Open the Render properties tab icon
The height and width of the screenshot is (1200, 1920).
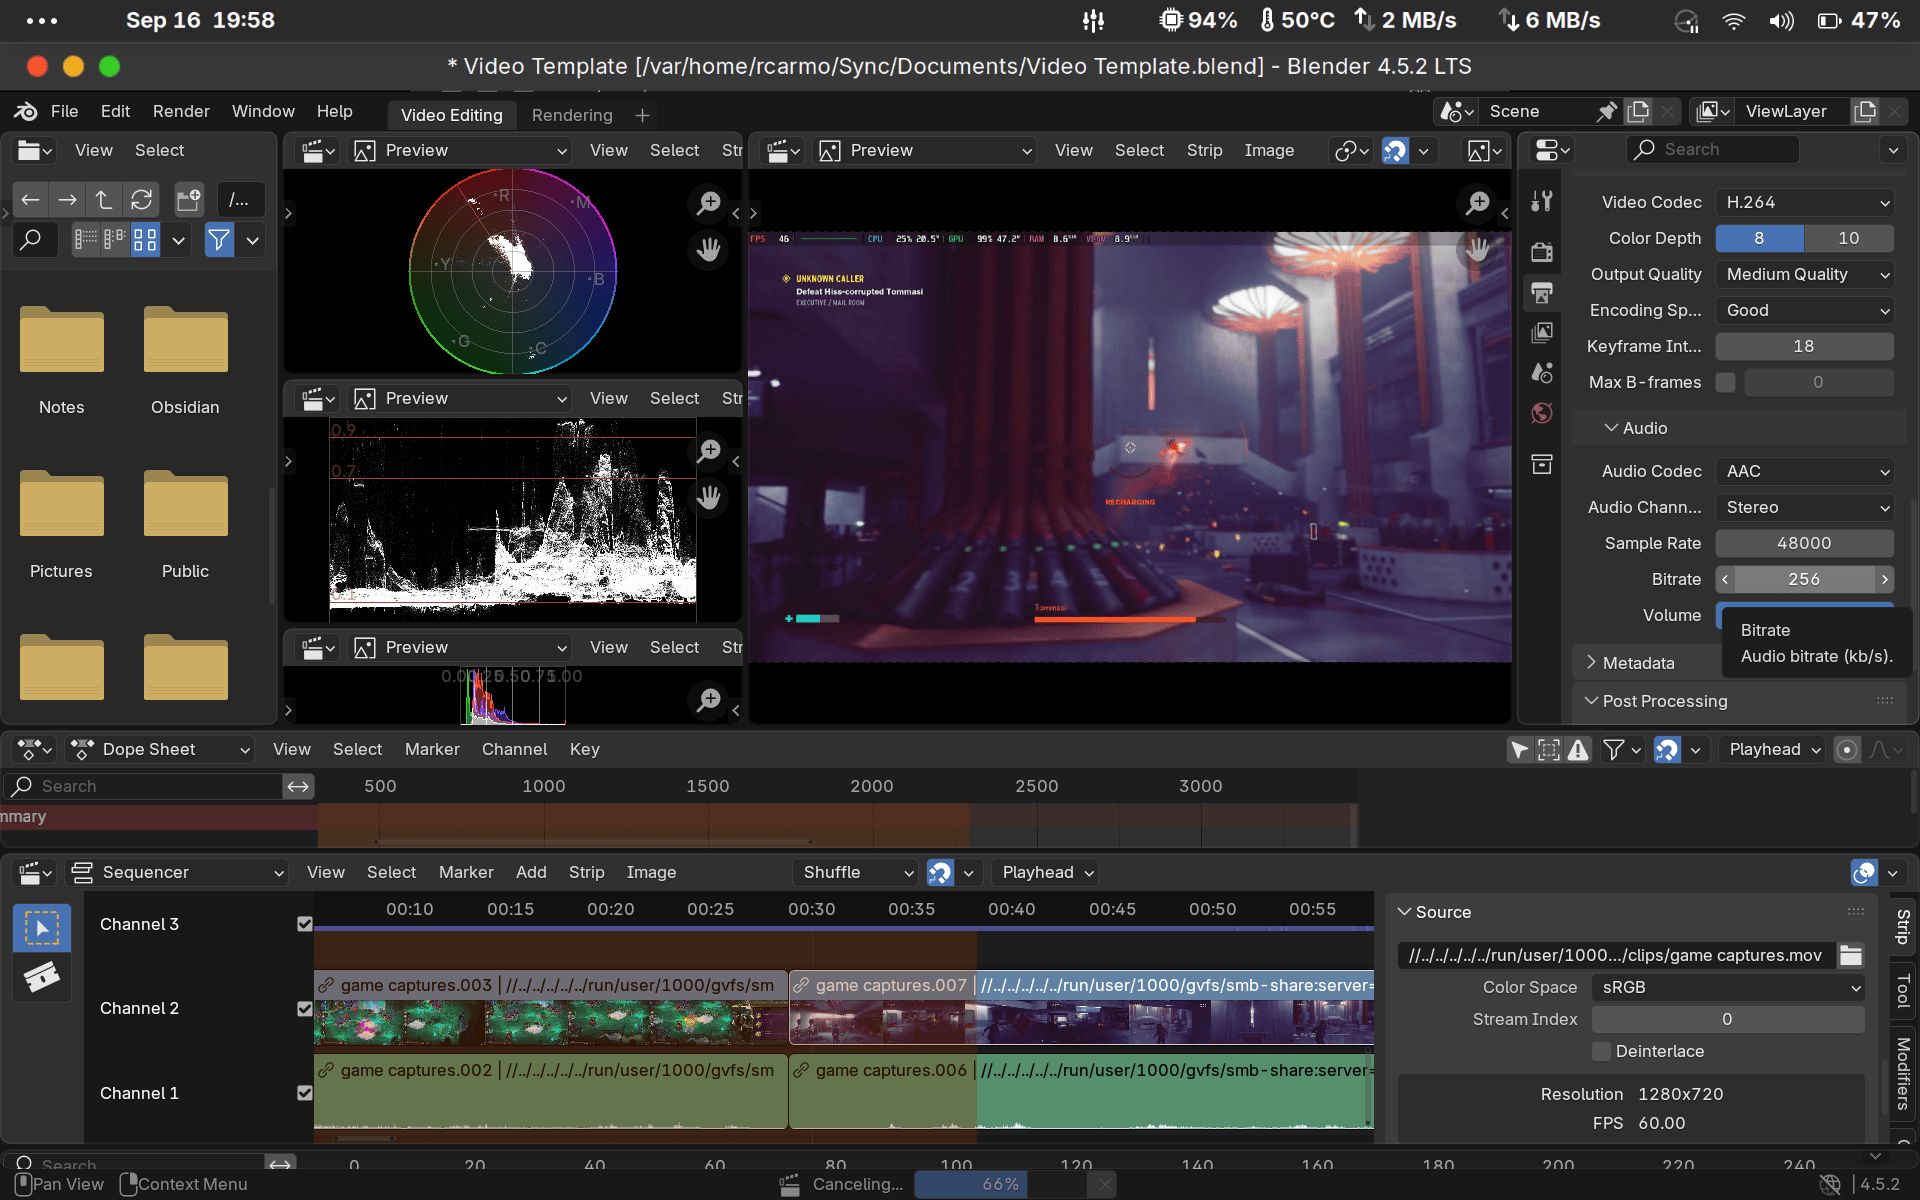coord(1542,251)
